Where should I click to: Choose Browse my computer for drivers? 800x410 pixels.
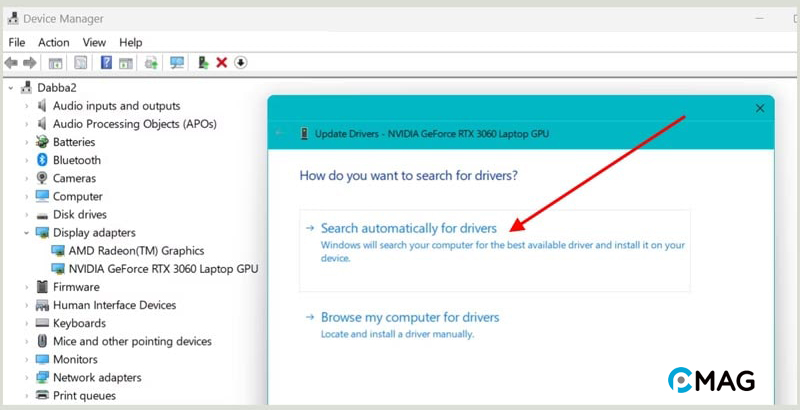(x=409, y=317)
